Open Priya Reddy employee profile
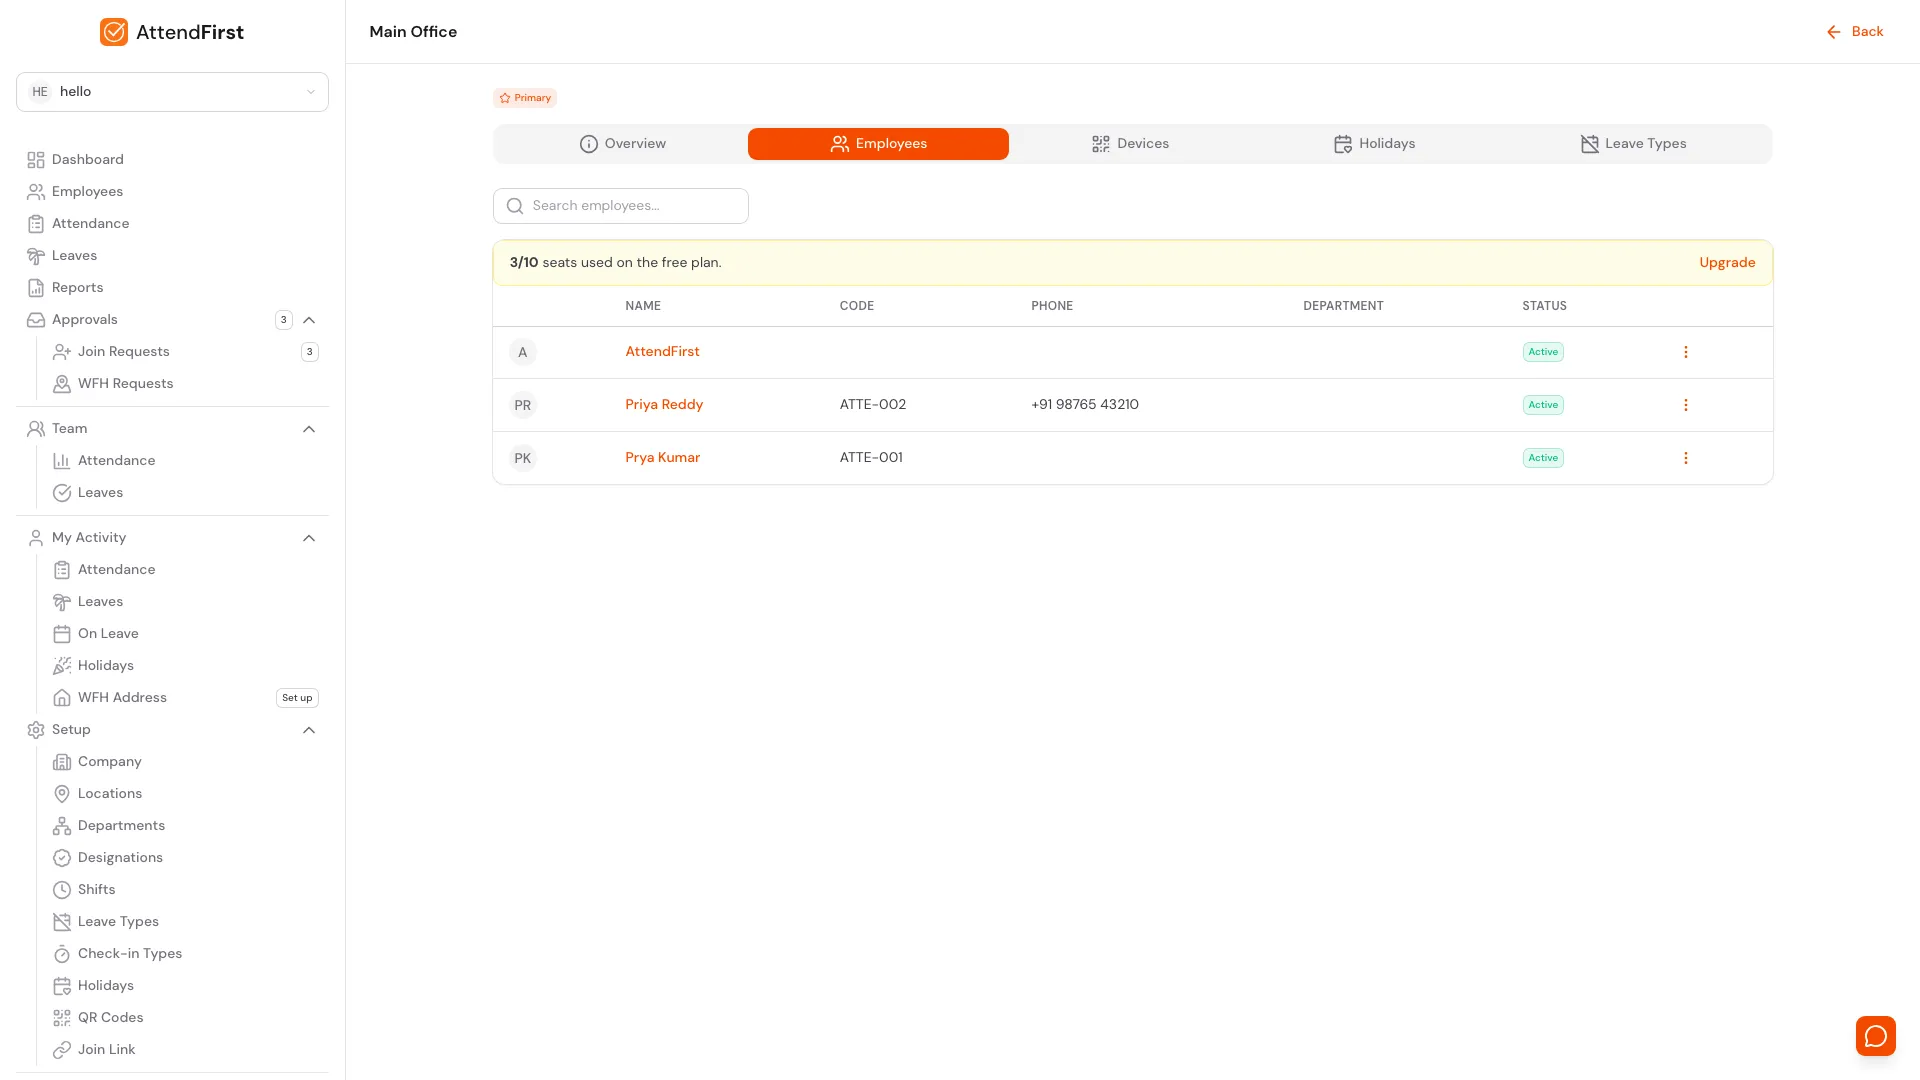 click(664, 405)
